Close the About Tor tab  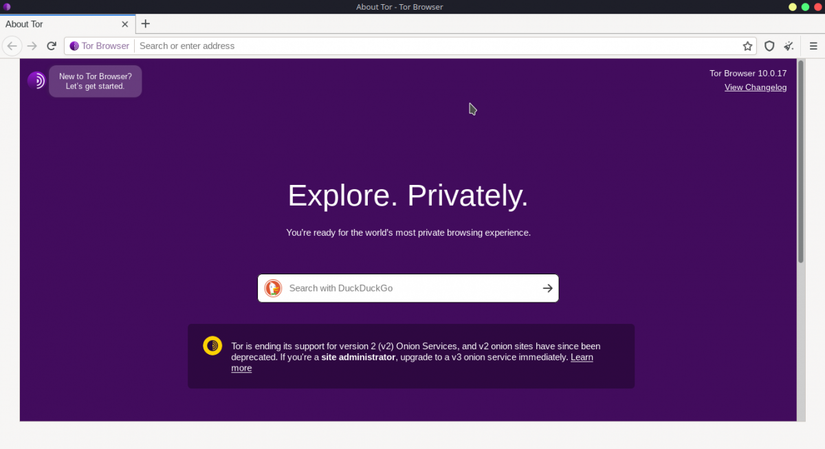[125, 24]
